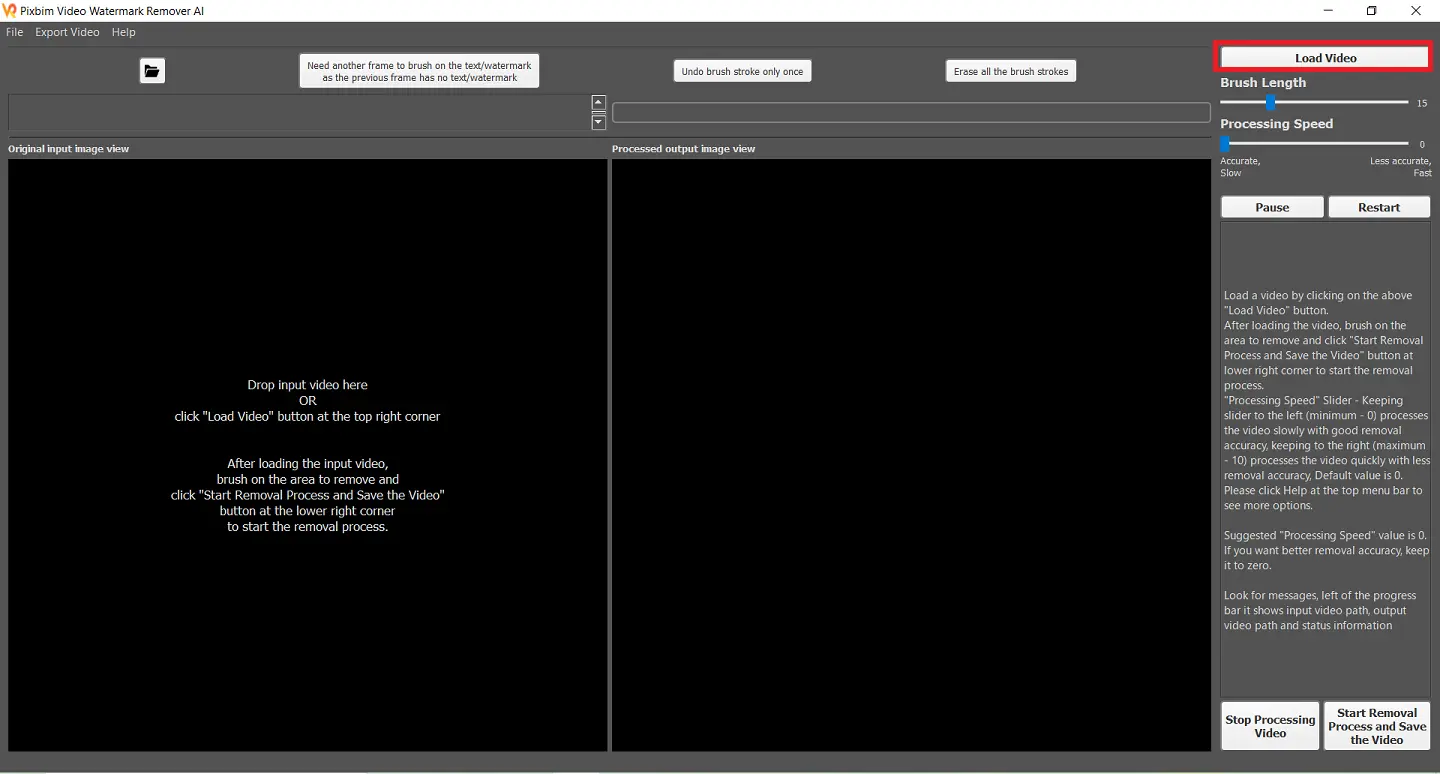1440x774 pixels.
Task: Click the Processing Speed slider handle
Action: (1225, 144)
